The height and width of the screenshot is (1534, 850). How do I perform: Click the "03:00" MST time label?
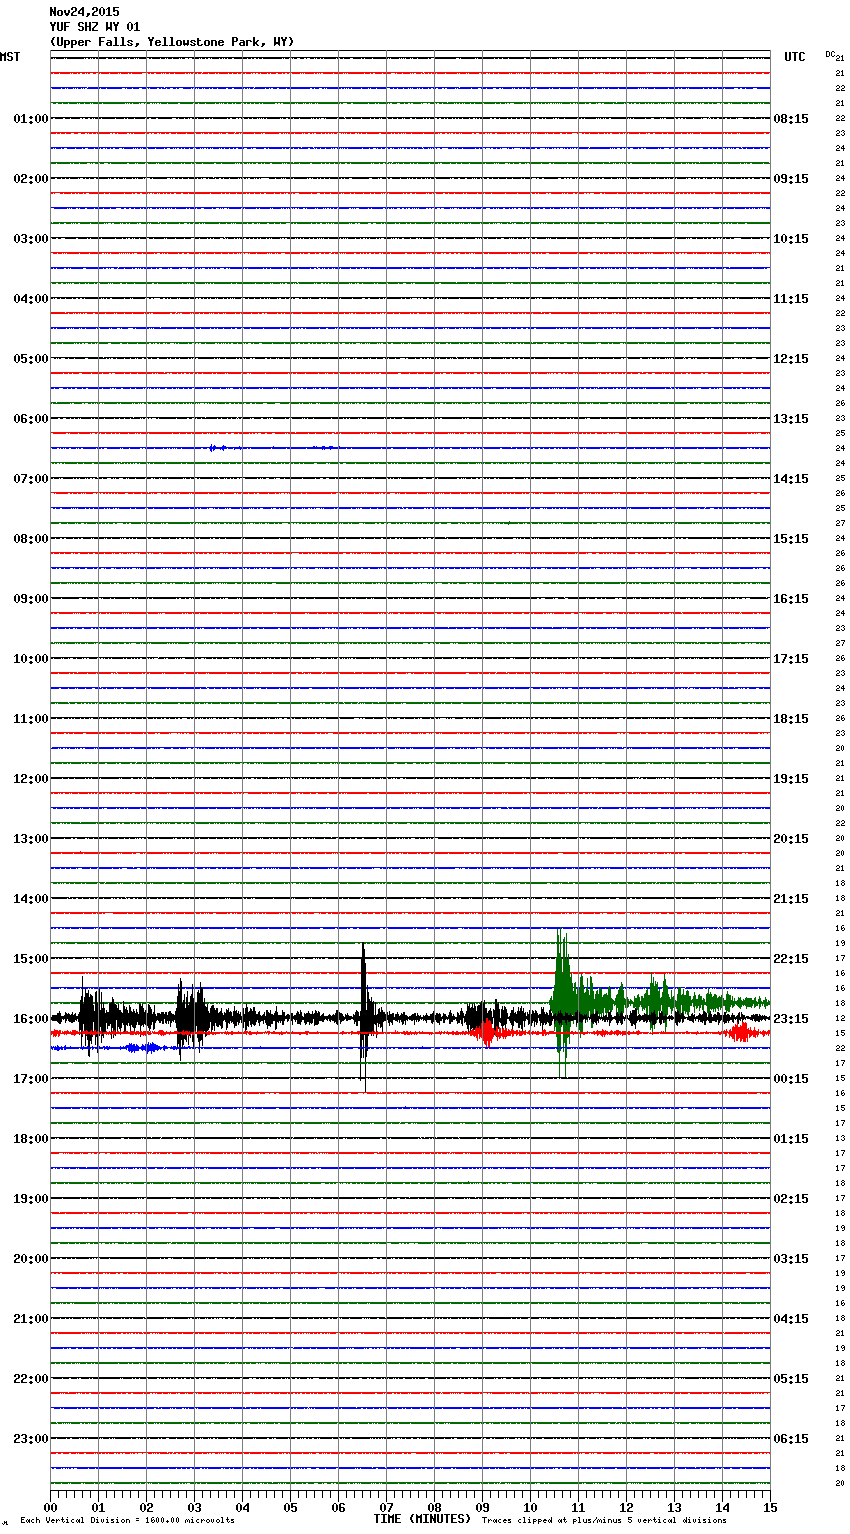click(31, 239)
